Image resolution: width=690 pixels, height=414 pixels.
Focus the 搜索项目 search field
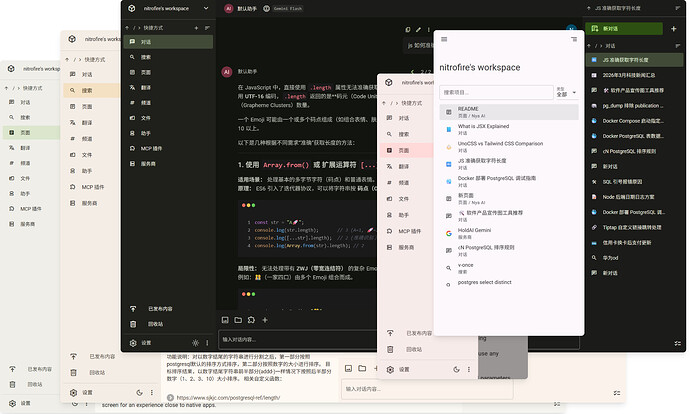tap(496, 92)
